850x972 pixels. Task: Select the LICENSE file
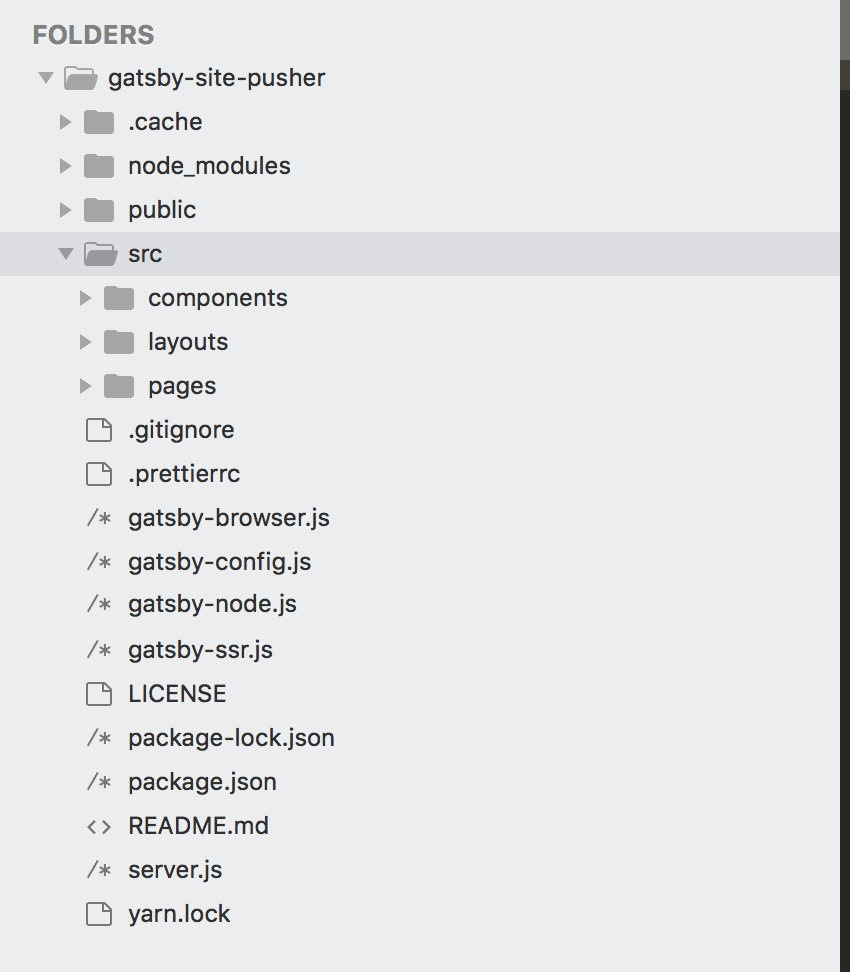tap(176, 693)
